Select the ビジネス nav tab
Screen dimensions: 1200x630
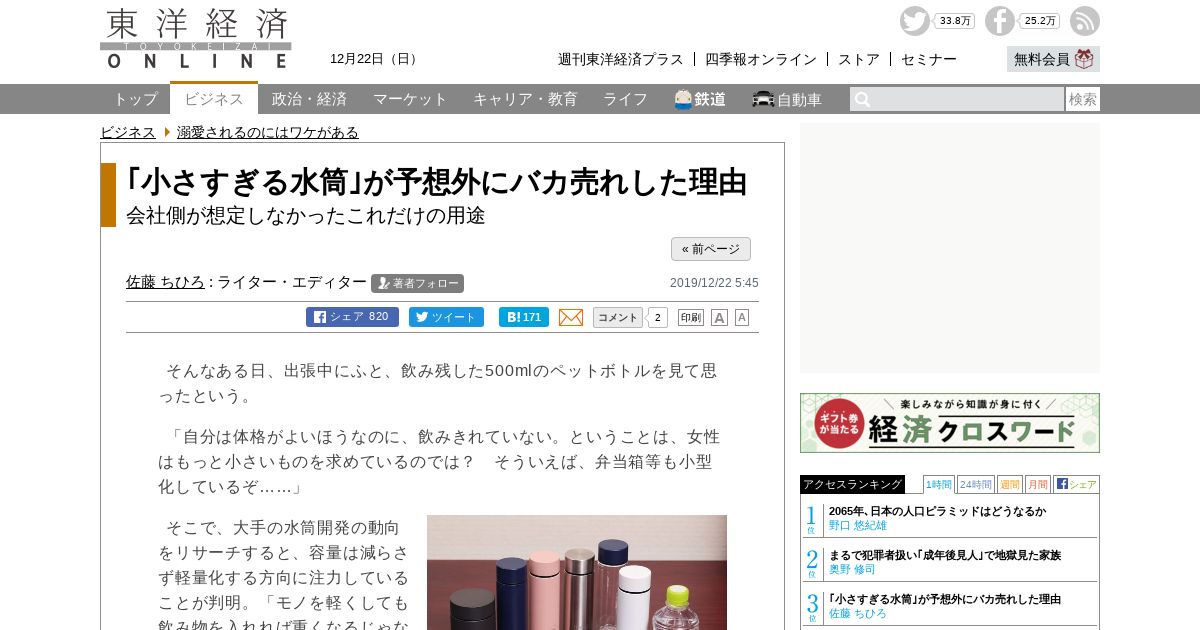pyautogui.click(x=214, y=98)
